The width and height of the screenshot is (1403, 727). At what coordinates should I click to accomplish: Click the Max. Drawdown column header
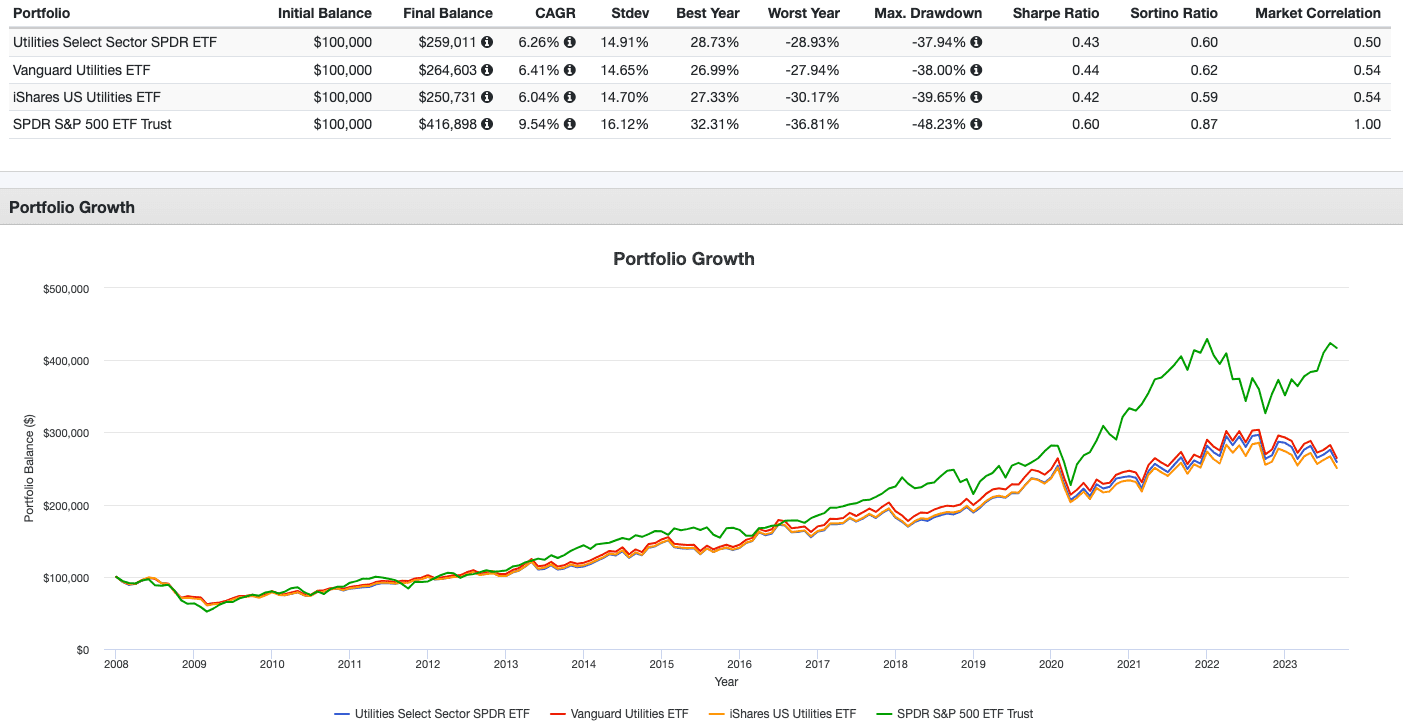(926, 14)
